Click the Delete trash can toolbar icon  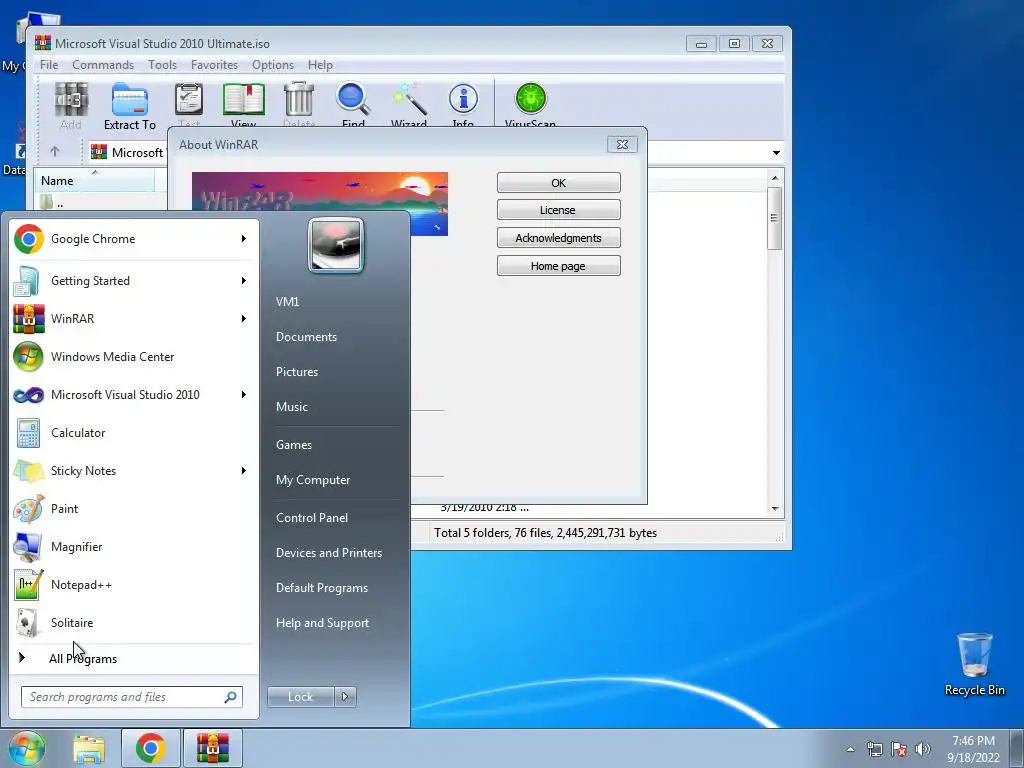[x=299, y=104]
